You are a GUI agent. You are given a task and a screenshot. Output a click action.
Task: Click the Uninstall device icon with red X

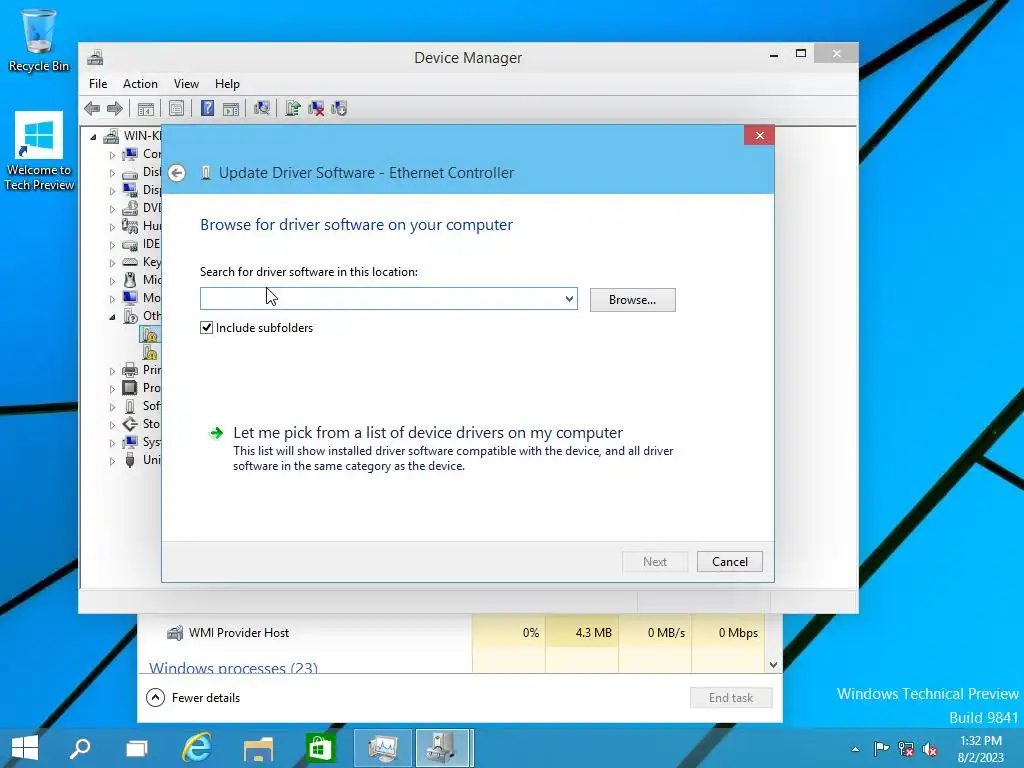[316, 108]
